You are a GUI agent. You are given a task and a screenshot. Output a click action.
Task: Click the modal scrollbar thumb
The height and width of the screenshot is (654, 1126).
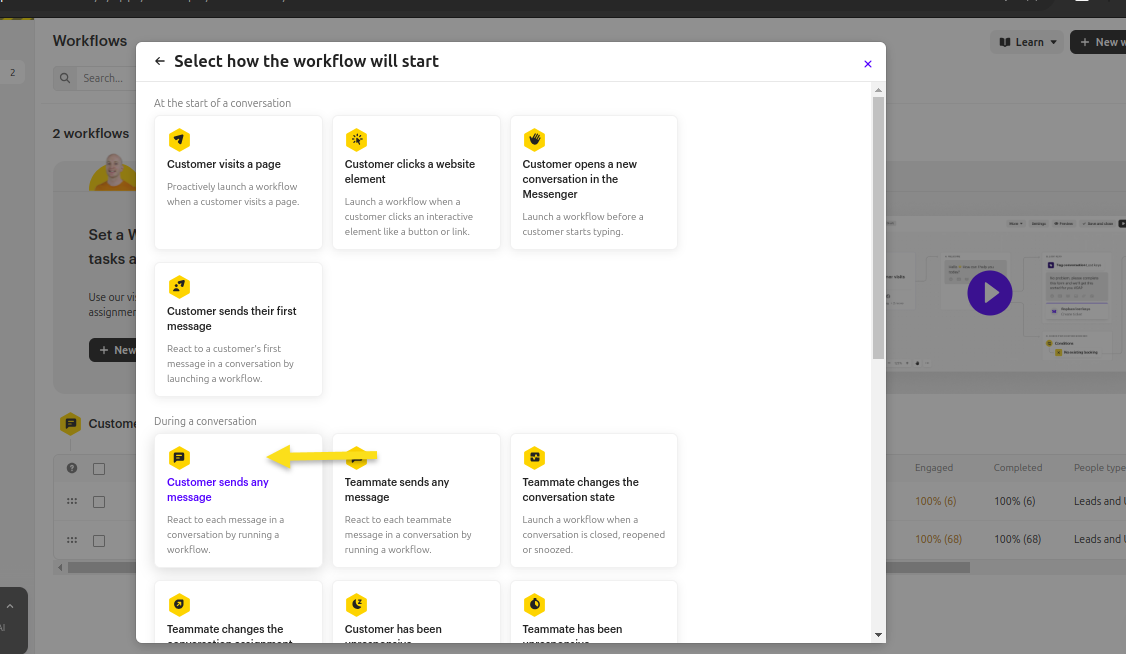coord(878,228)
